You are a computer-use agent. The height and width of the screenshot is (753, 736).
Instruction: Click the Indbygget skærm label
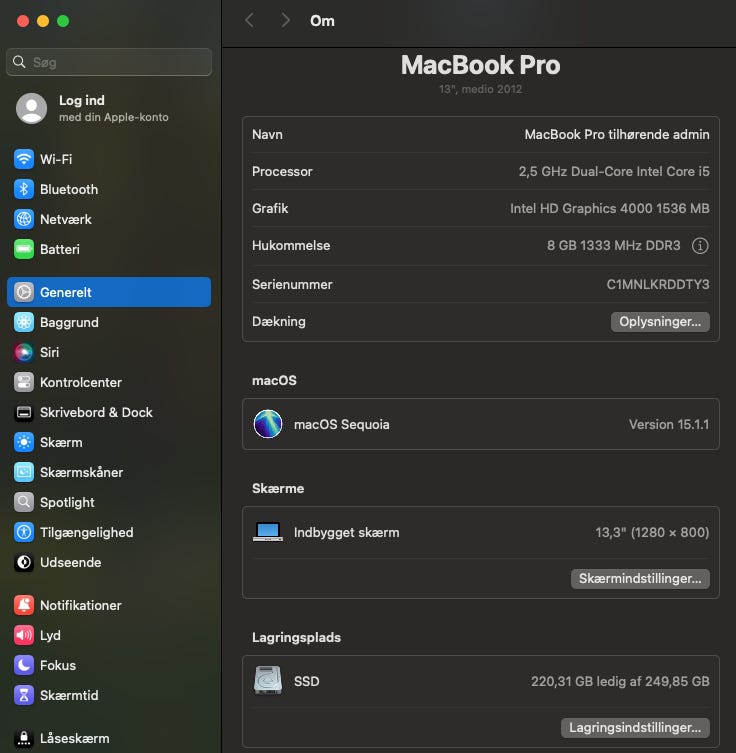[347, 533]
